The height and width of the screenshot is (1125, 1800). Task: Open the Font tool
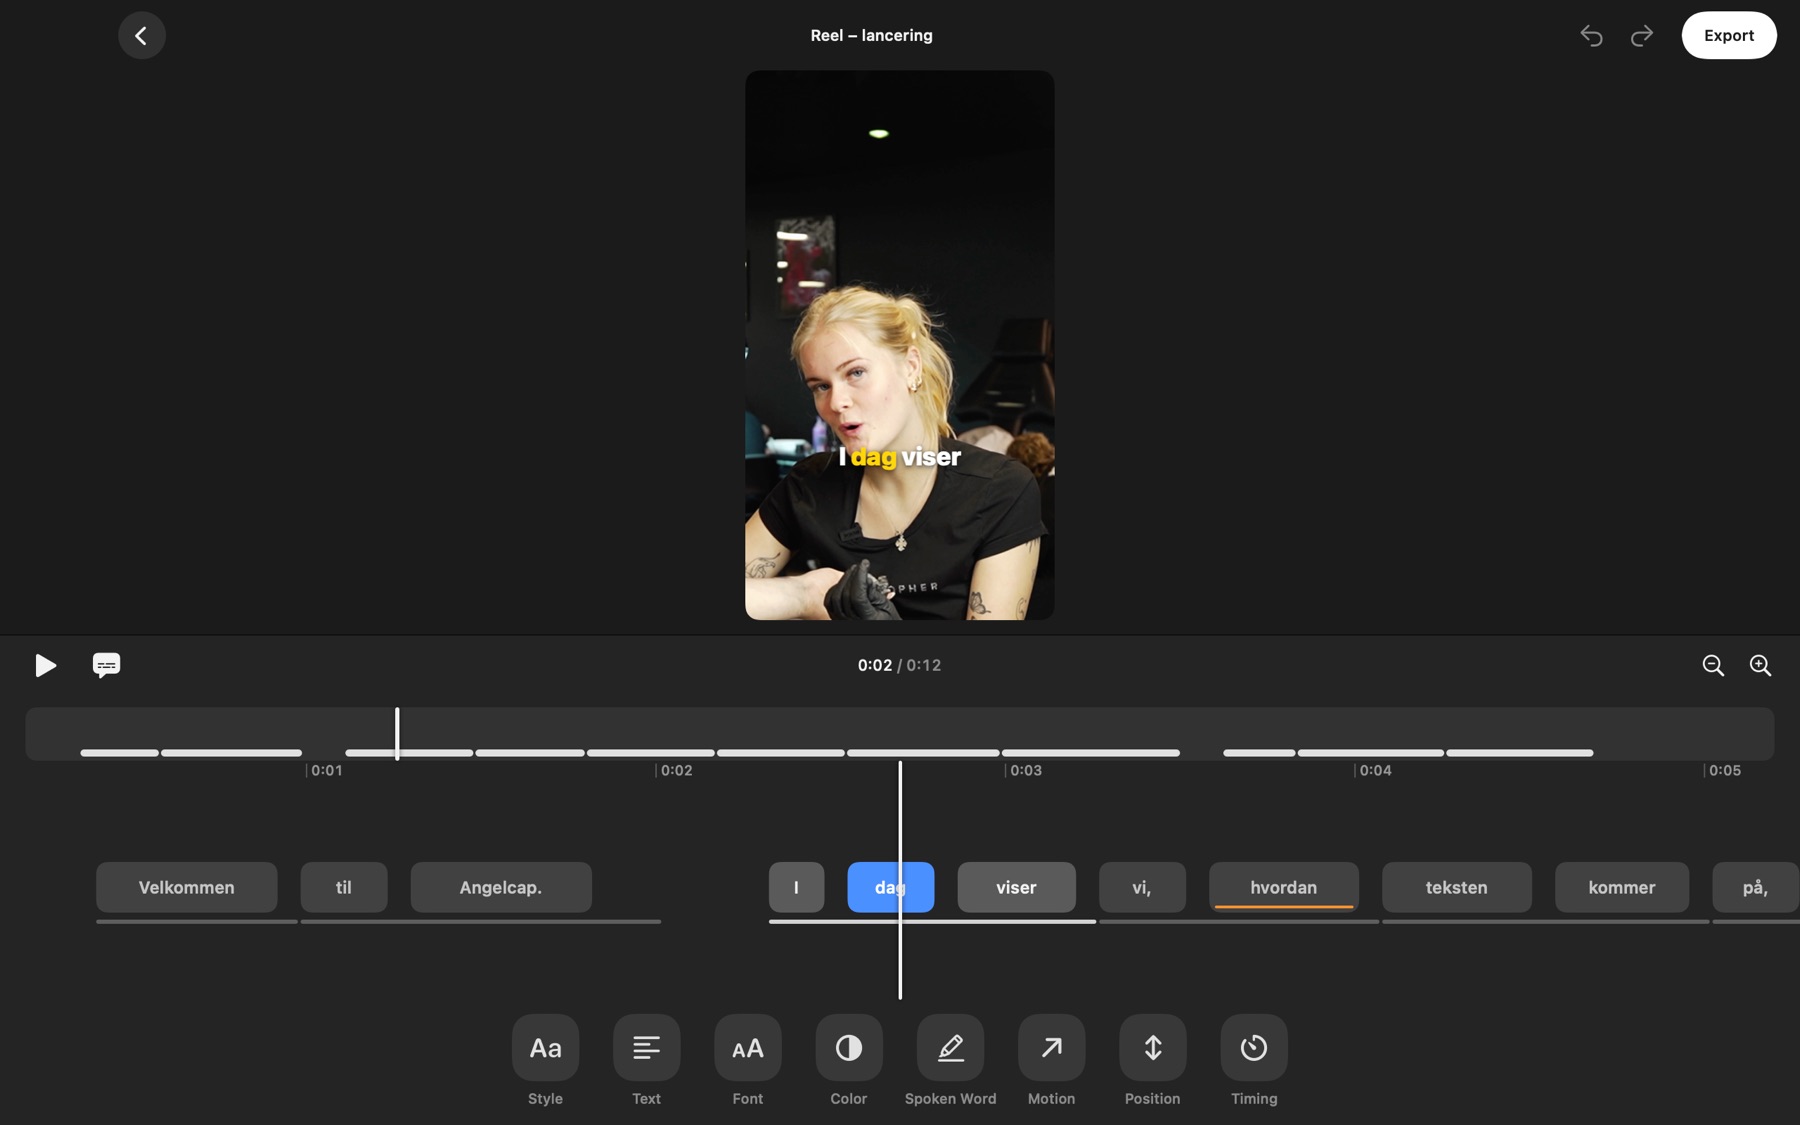[747, 1047]
